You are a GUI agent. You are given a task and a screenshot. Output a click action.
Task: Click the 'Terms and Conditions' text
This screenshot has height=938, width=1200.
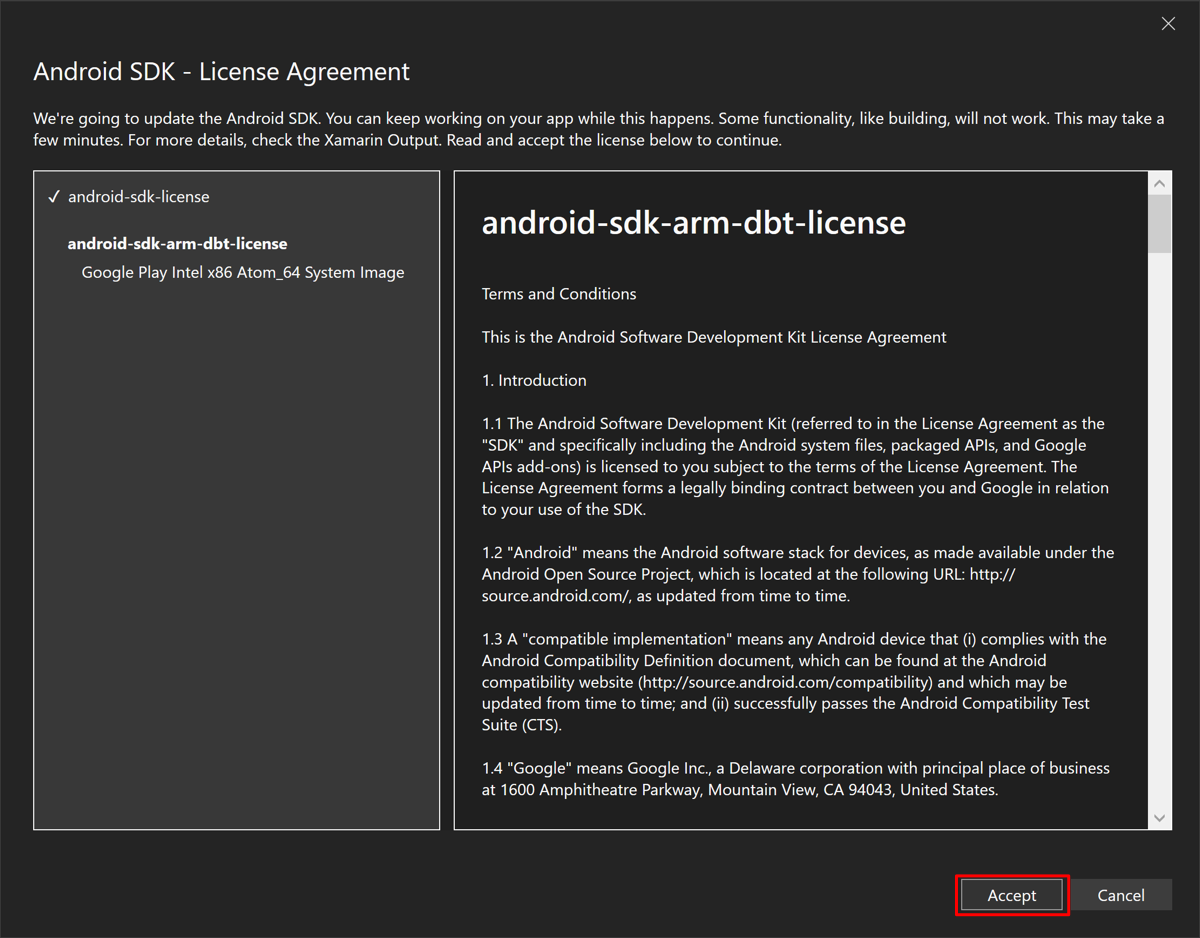tap(559, 294)
